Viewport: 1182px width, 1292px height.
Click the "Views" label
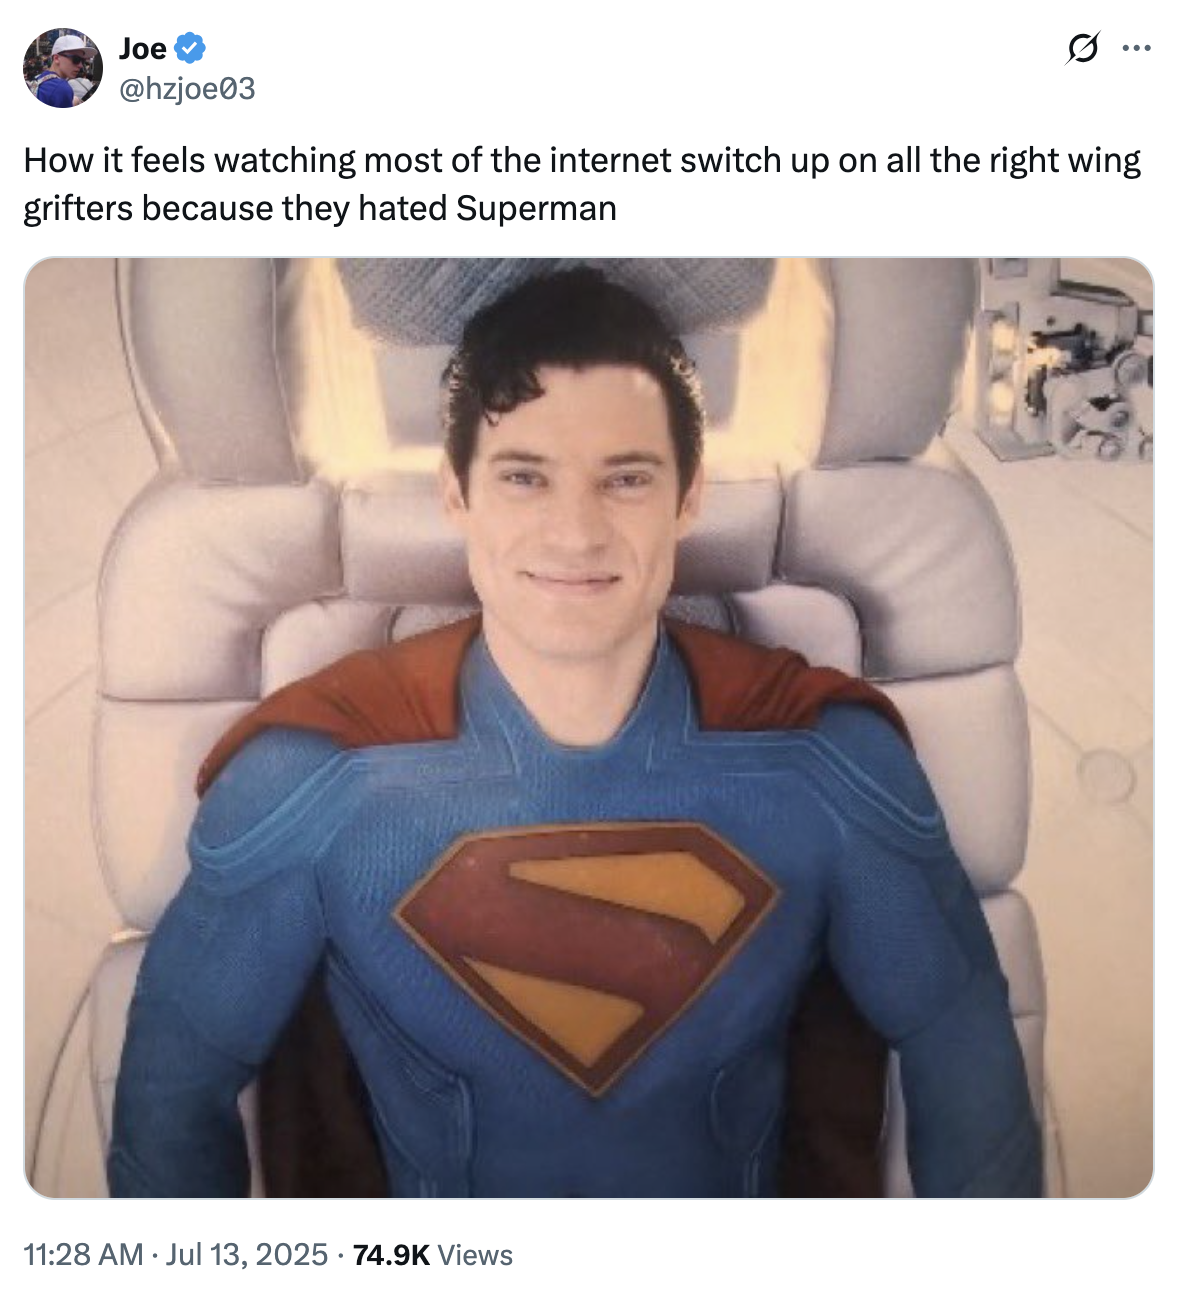click(x=475, y=1254)
